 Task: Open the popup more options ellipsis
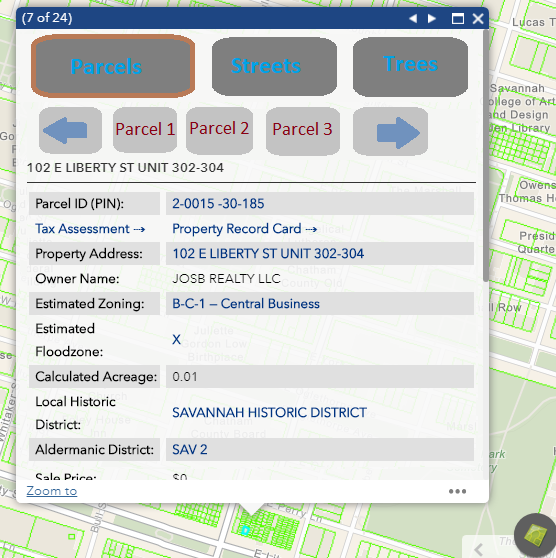coord(457,491)
